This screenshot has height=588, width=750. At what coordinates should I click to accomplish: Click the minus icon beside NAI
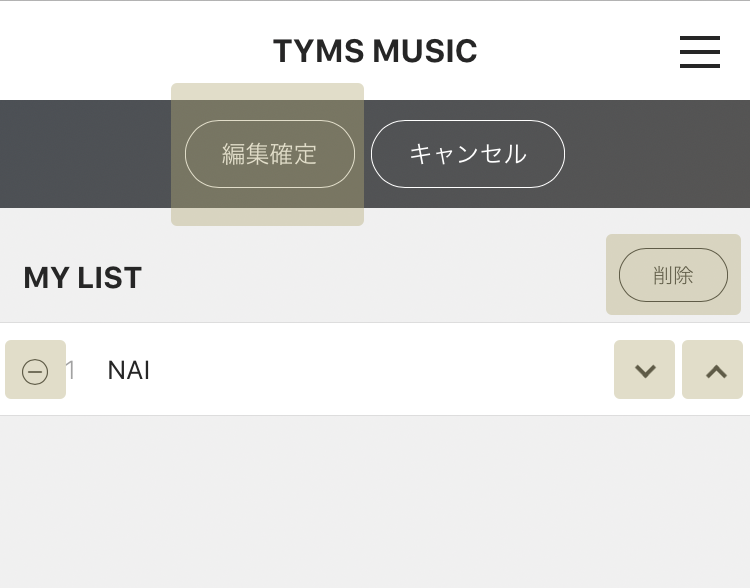[35, 371]
